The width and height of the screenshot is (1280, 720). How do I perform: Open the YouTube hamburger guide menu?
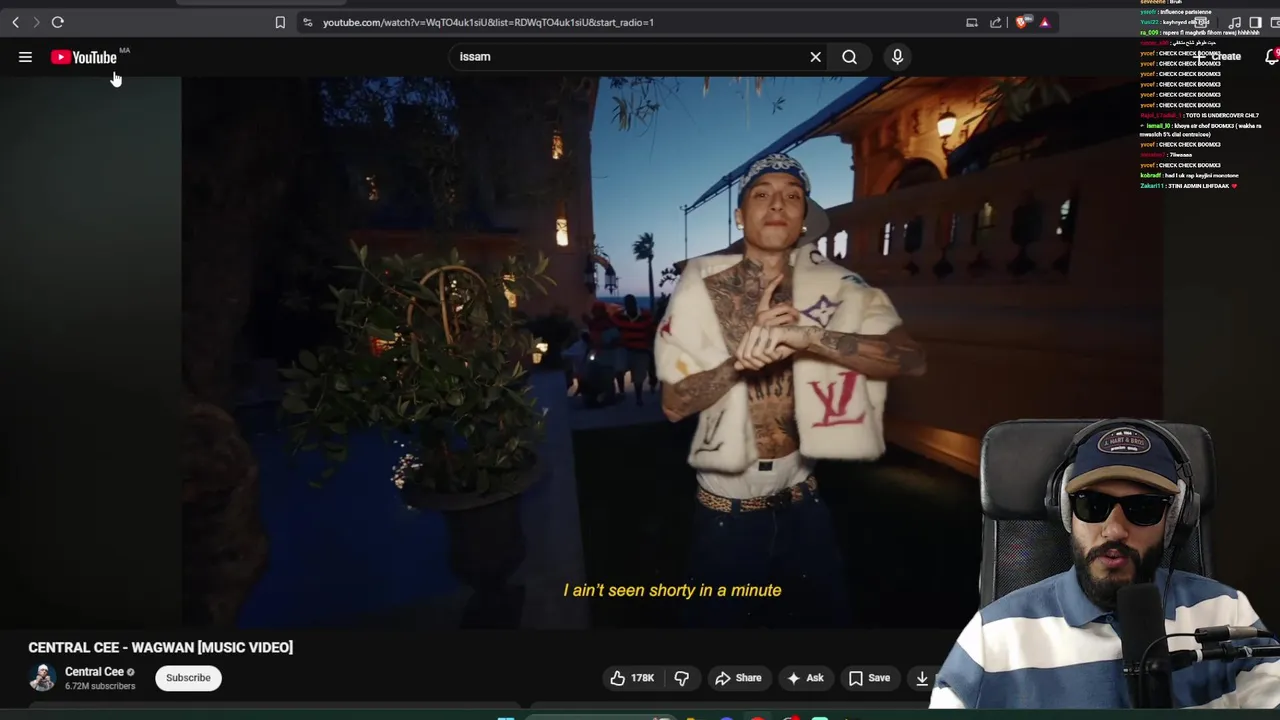coord(25,57)
